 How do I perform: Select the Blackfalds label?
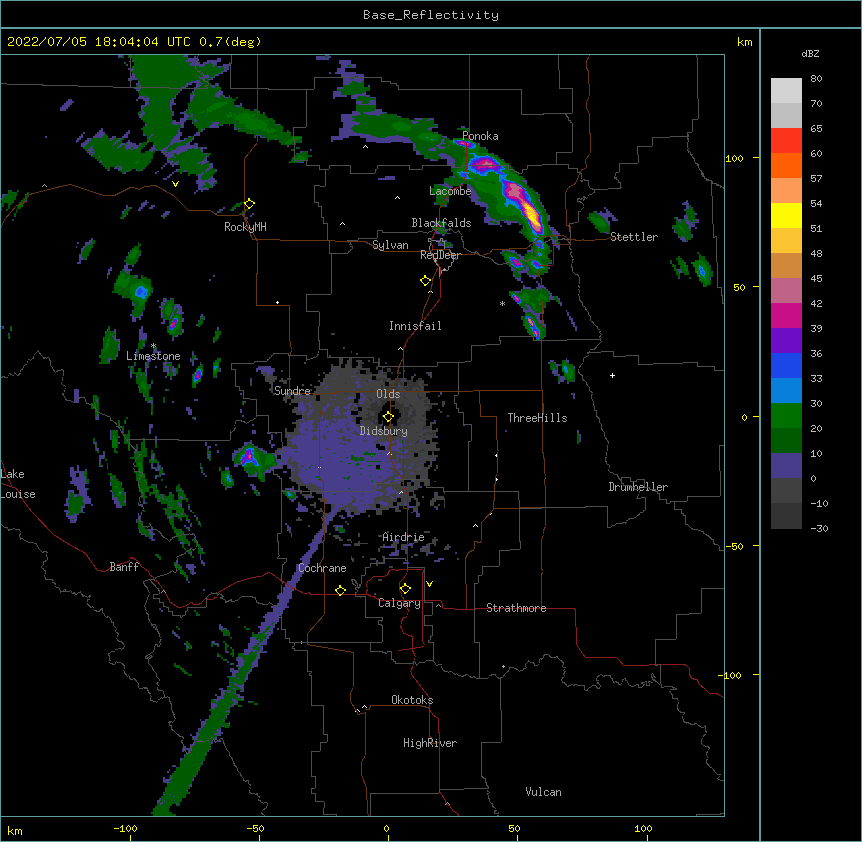point(441,223)
